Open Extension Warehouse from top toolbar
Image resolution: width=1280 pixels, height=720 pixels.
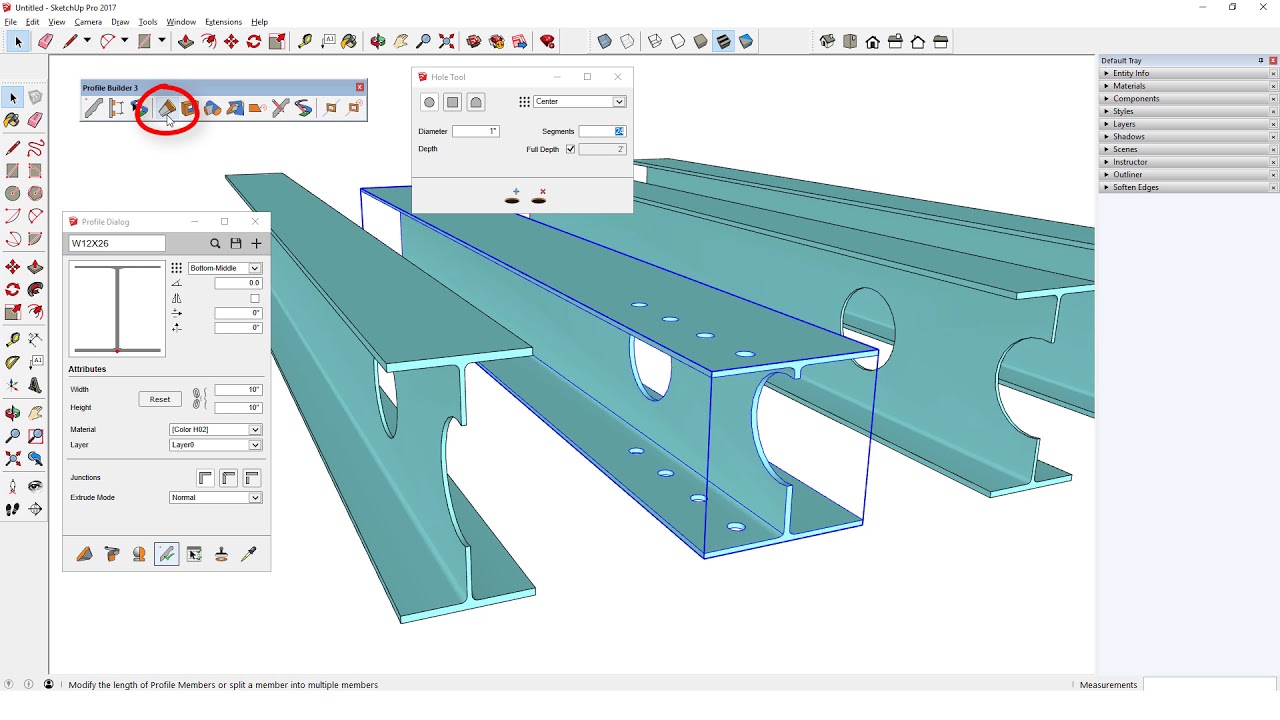click(497, 41)
